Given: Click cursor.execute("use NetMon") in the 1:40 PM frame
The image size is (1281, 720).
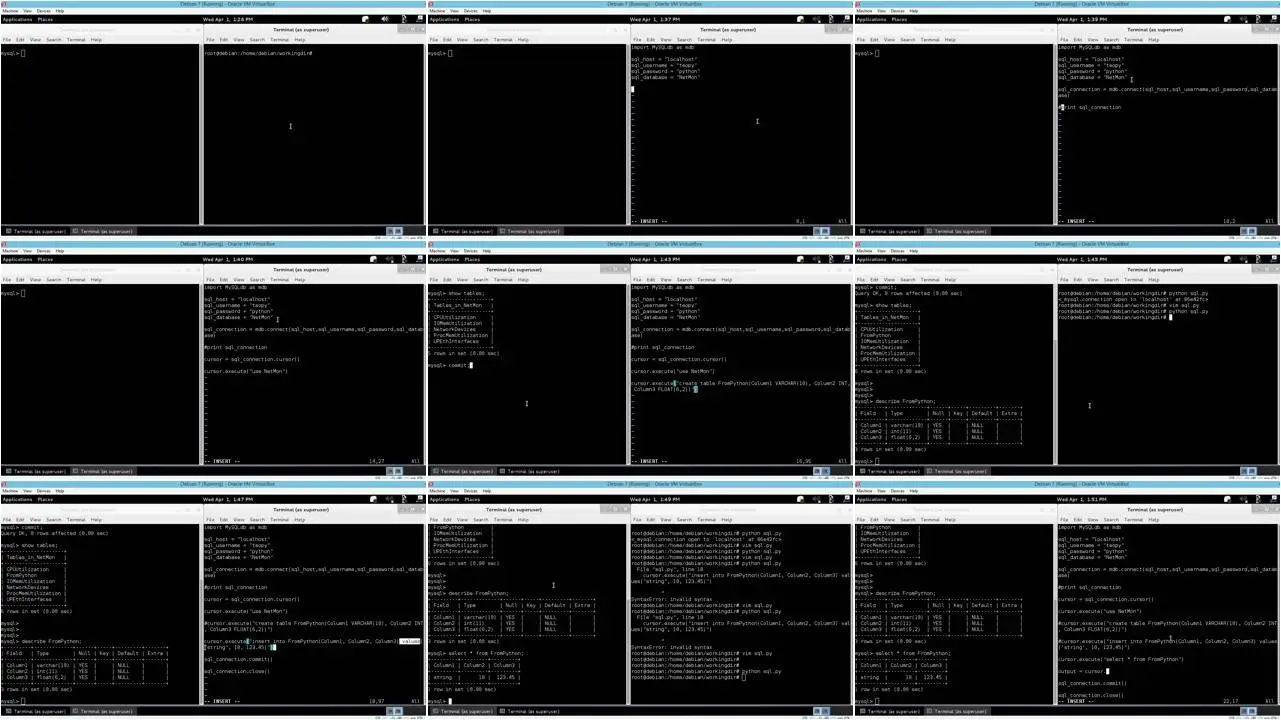Looking at the screenshot, I should 245,371.
